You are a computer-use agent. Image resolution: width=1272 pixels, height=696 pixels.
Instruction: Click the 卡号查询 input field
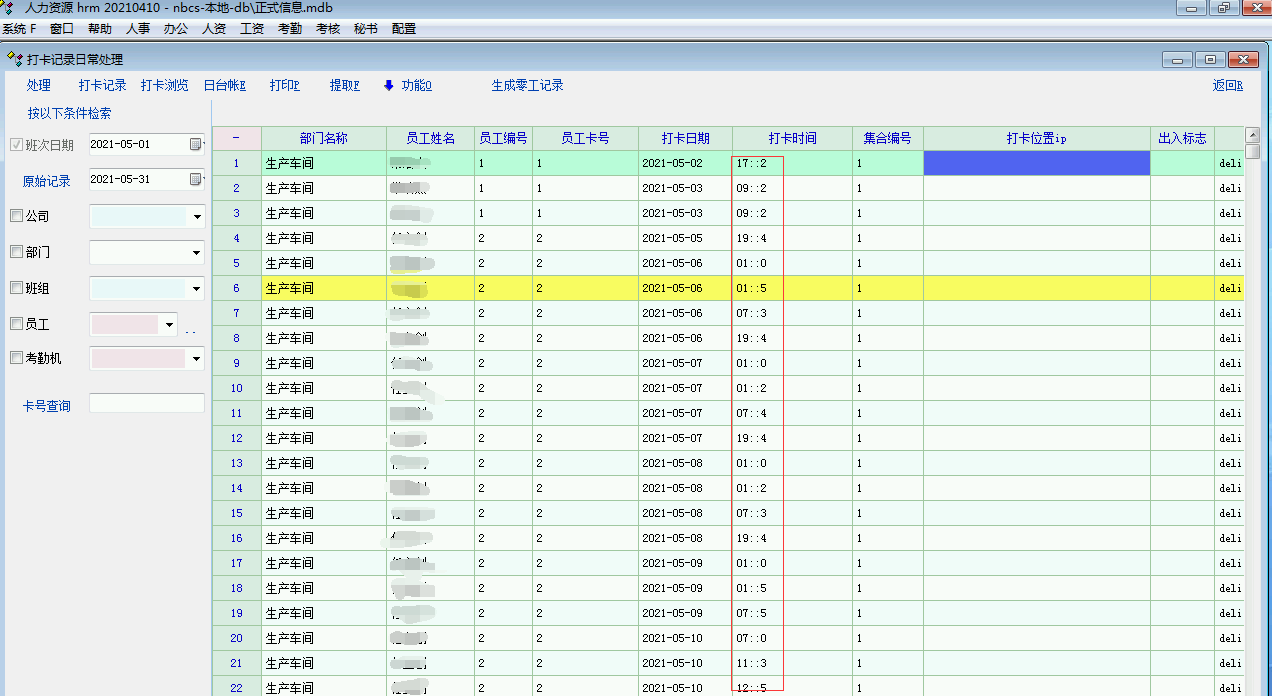click(x=147, y=404)
